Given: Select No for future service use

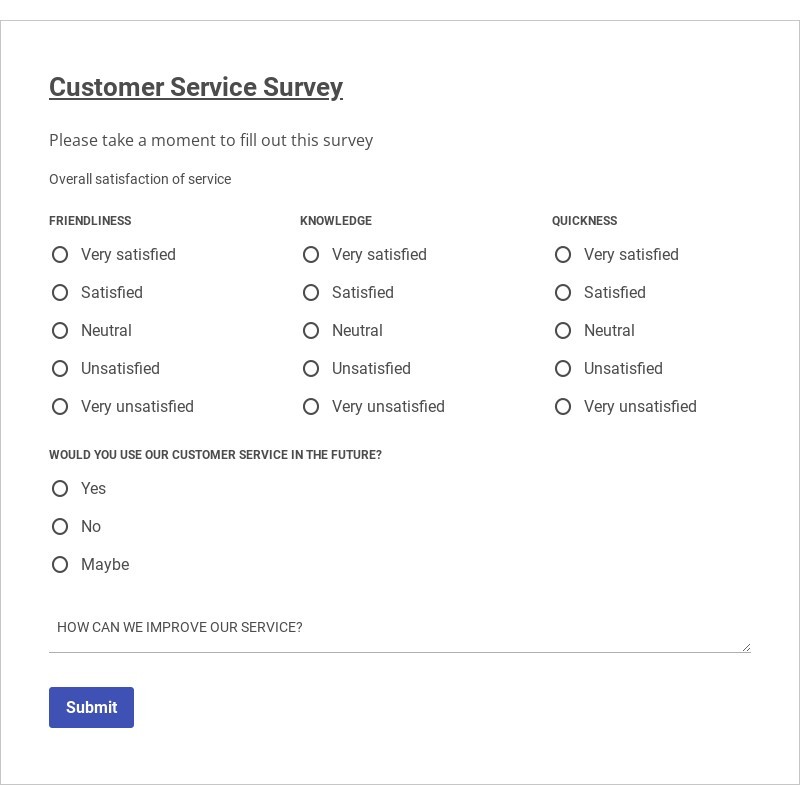Looking at the screenshot, I should point(60,527).
